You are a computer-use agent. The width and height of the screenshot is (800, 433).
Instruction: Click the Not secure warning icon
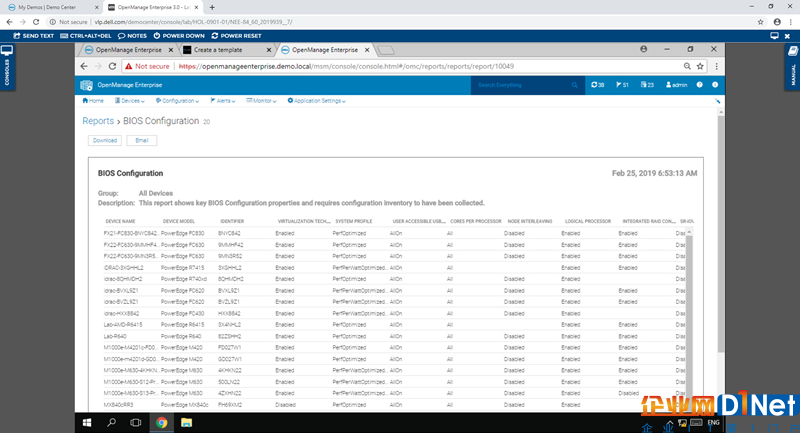(129, 66)
